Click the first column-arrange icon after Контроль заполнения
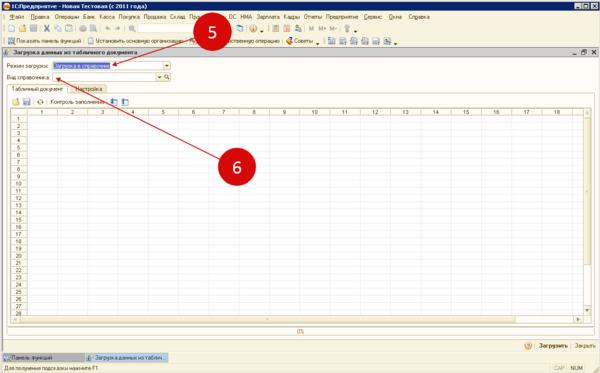The image size is (600, 373). (x=114, y=102)
